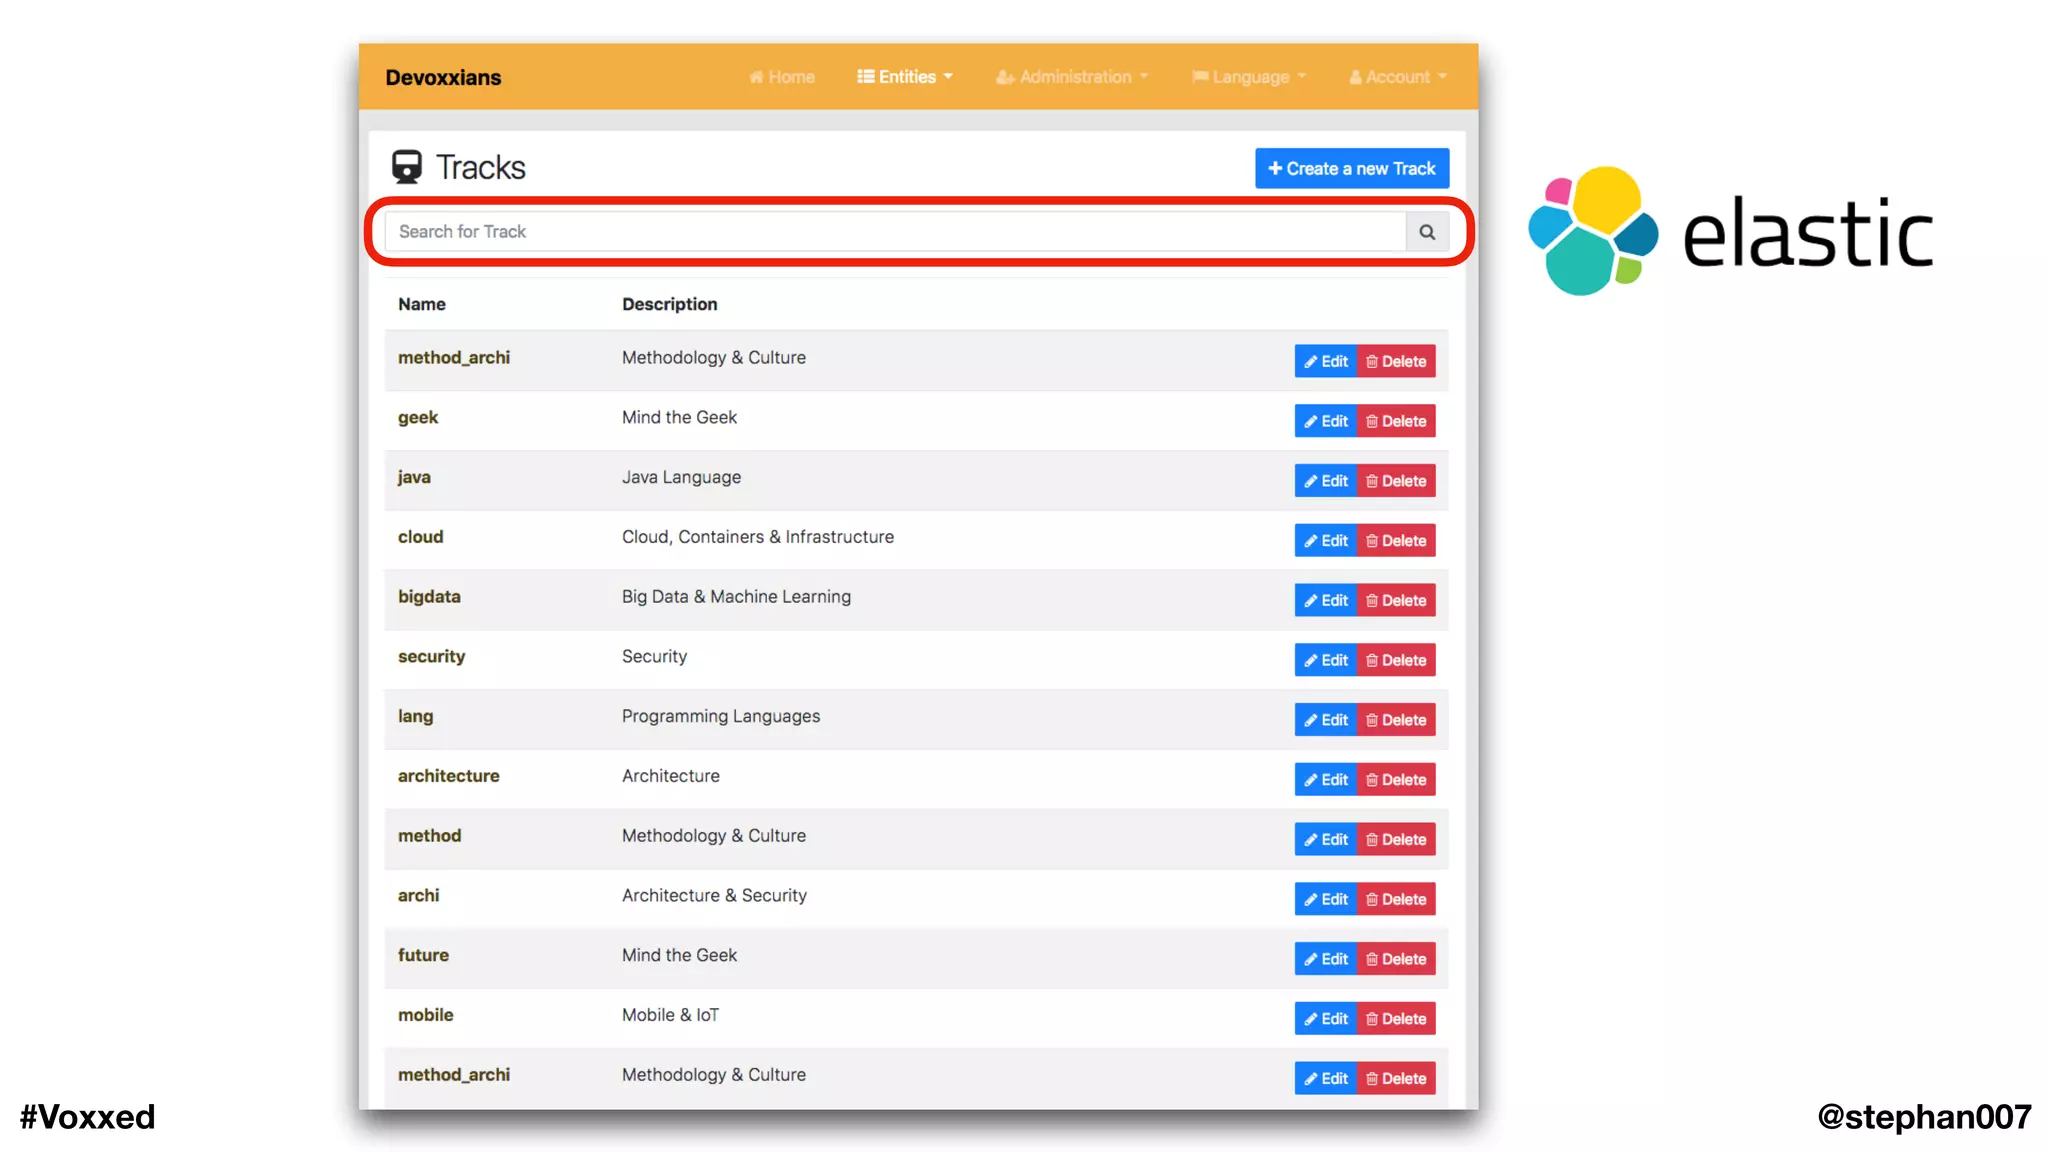Edit the bigdata track
The height and width of the screenshot is (1152, 2048).
[x=1325, y=601]
